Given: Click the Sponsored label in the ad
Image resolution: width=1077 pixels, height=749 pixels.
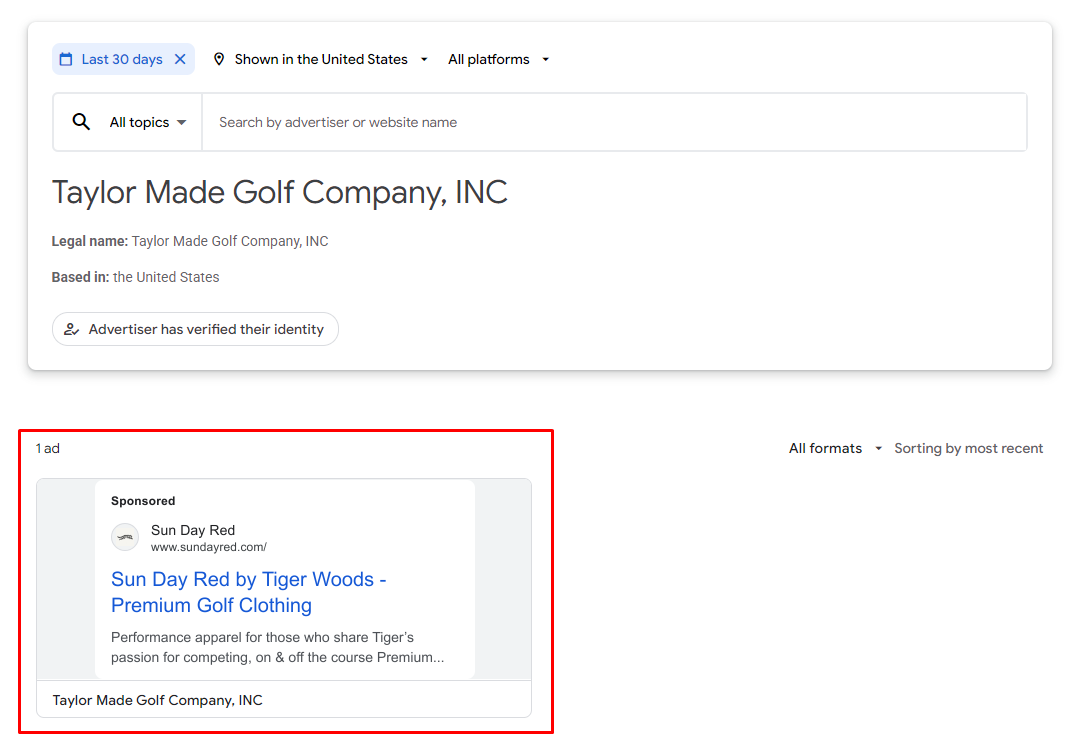Looking at the screenshot, I should click(x=143, y=501).
